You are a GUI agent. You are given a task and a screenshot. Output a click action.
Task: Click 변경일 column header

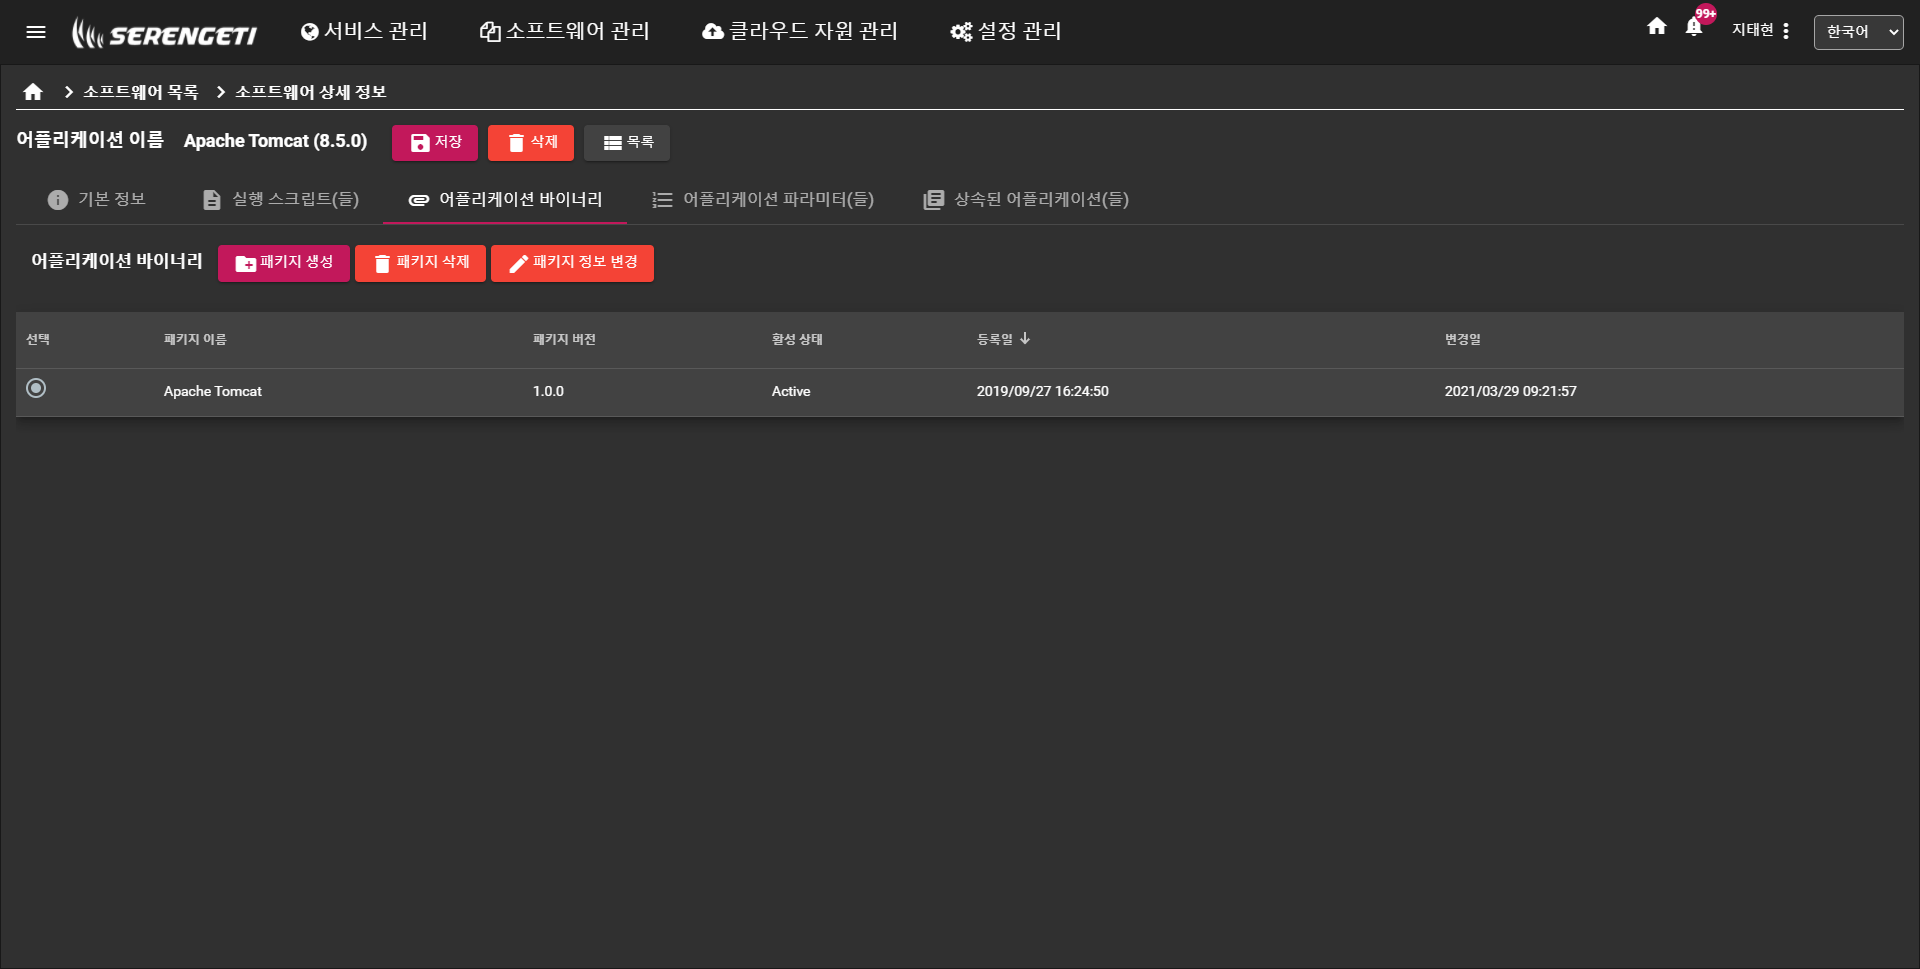point(1462,340)
